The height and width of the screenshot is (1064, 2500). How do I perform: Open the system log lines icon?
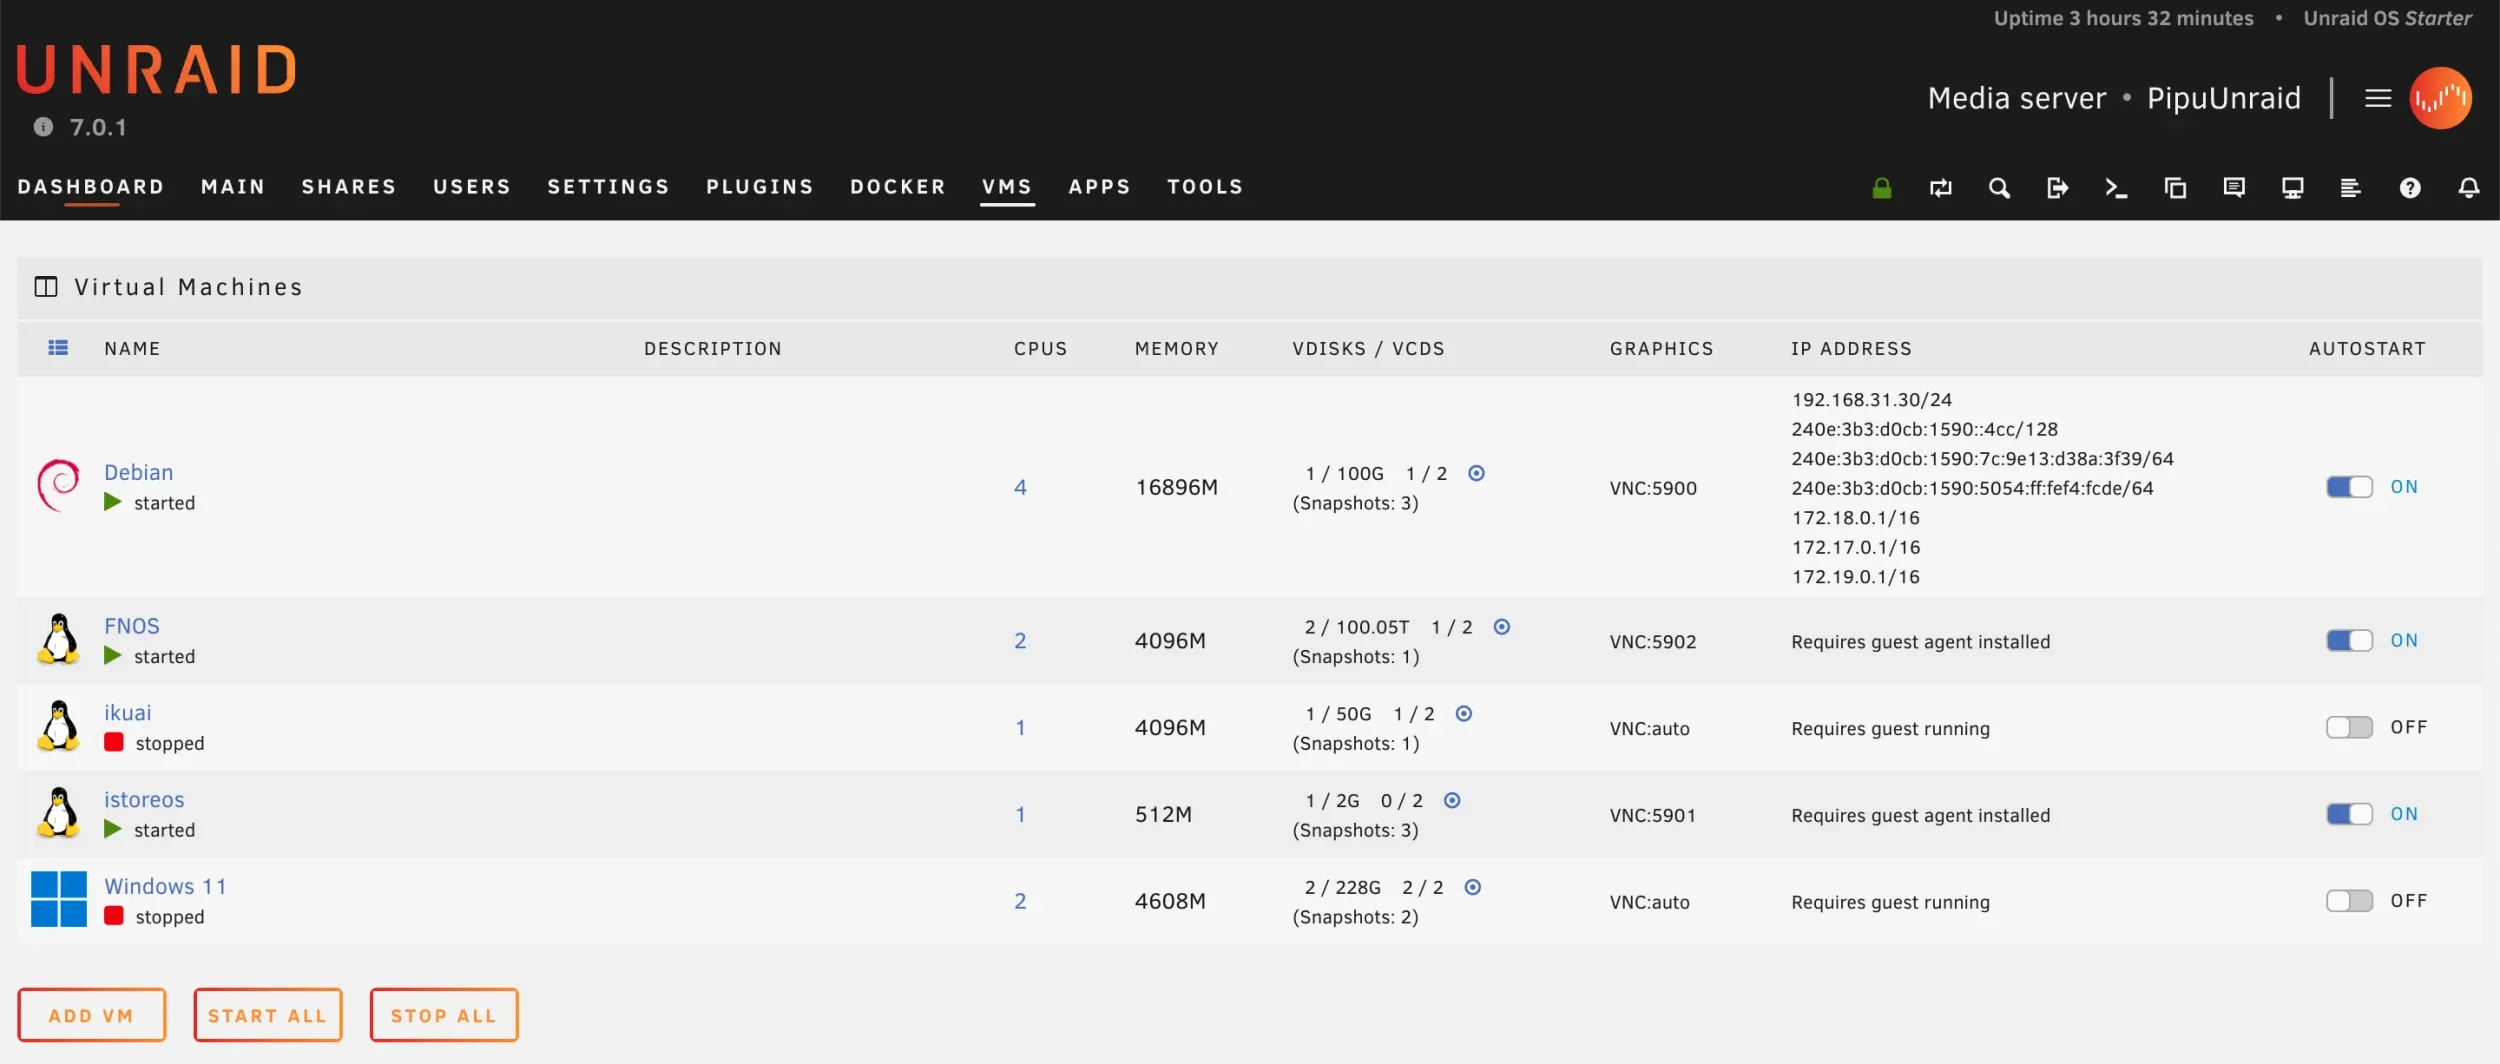(x=2351, y=187)
